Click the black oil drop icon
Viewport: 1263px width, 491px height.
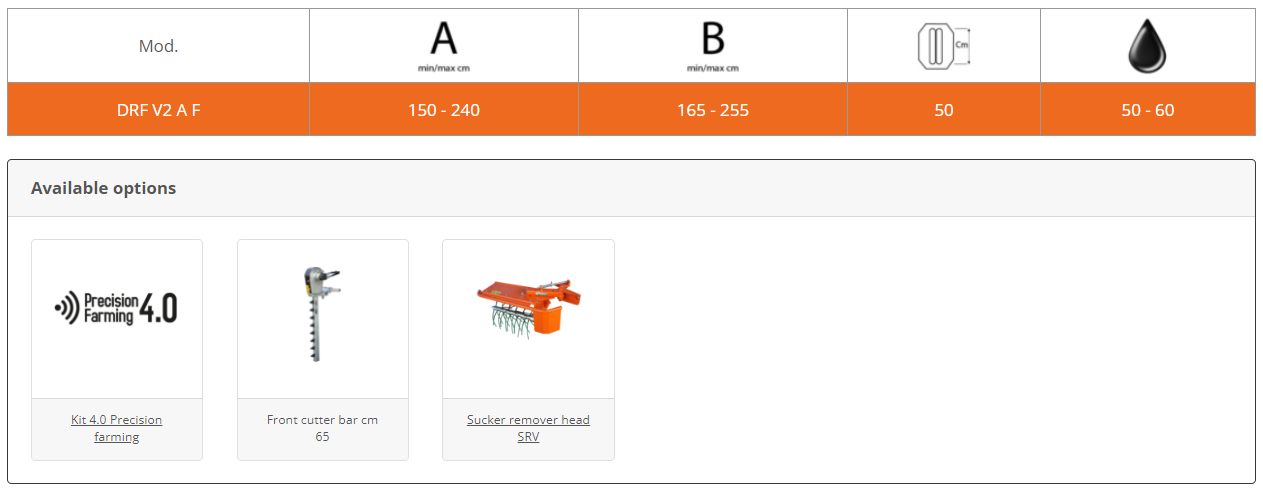pos(1147,46)
